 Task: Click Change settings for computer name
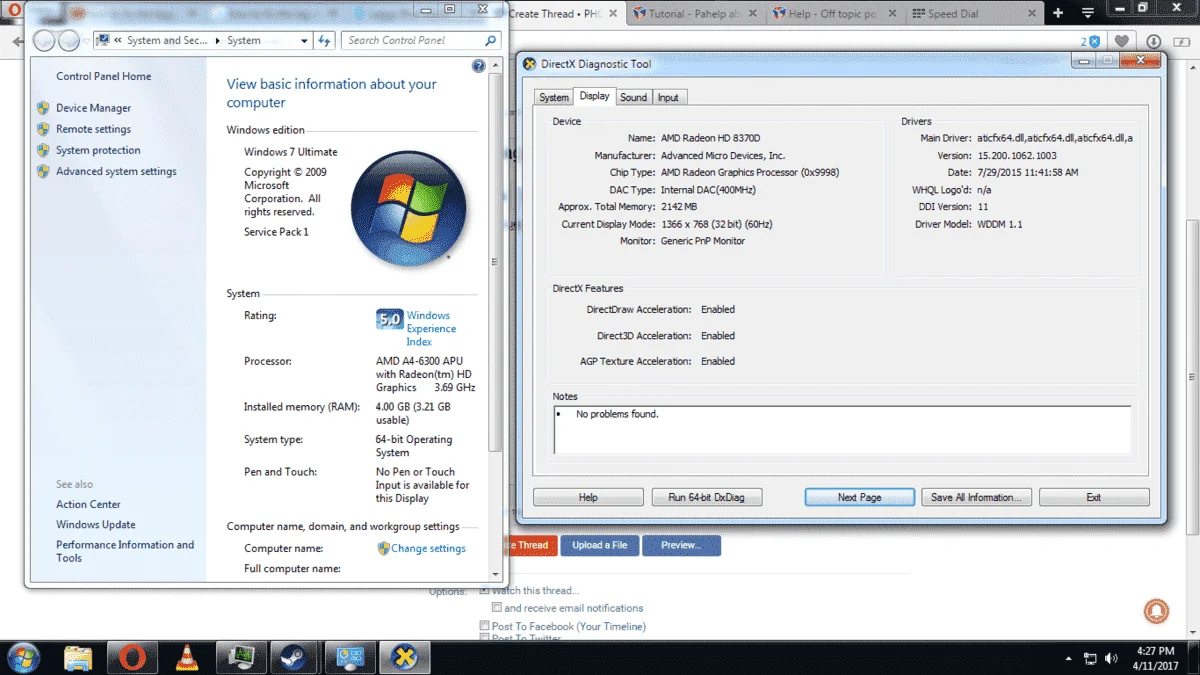(428, 548)
